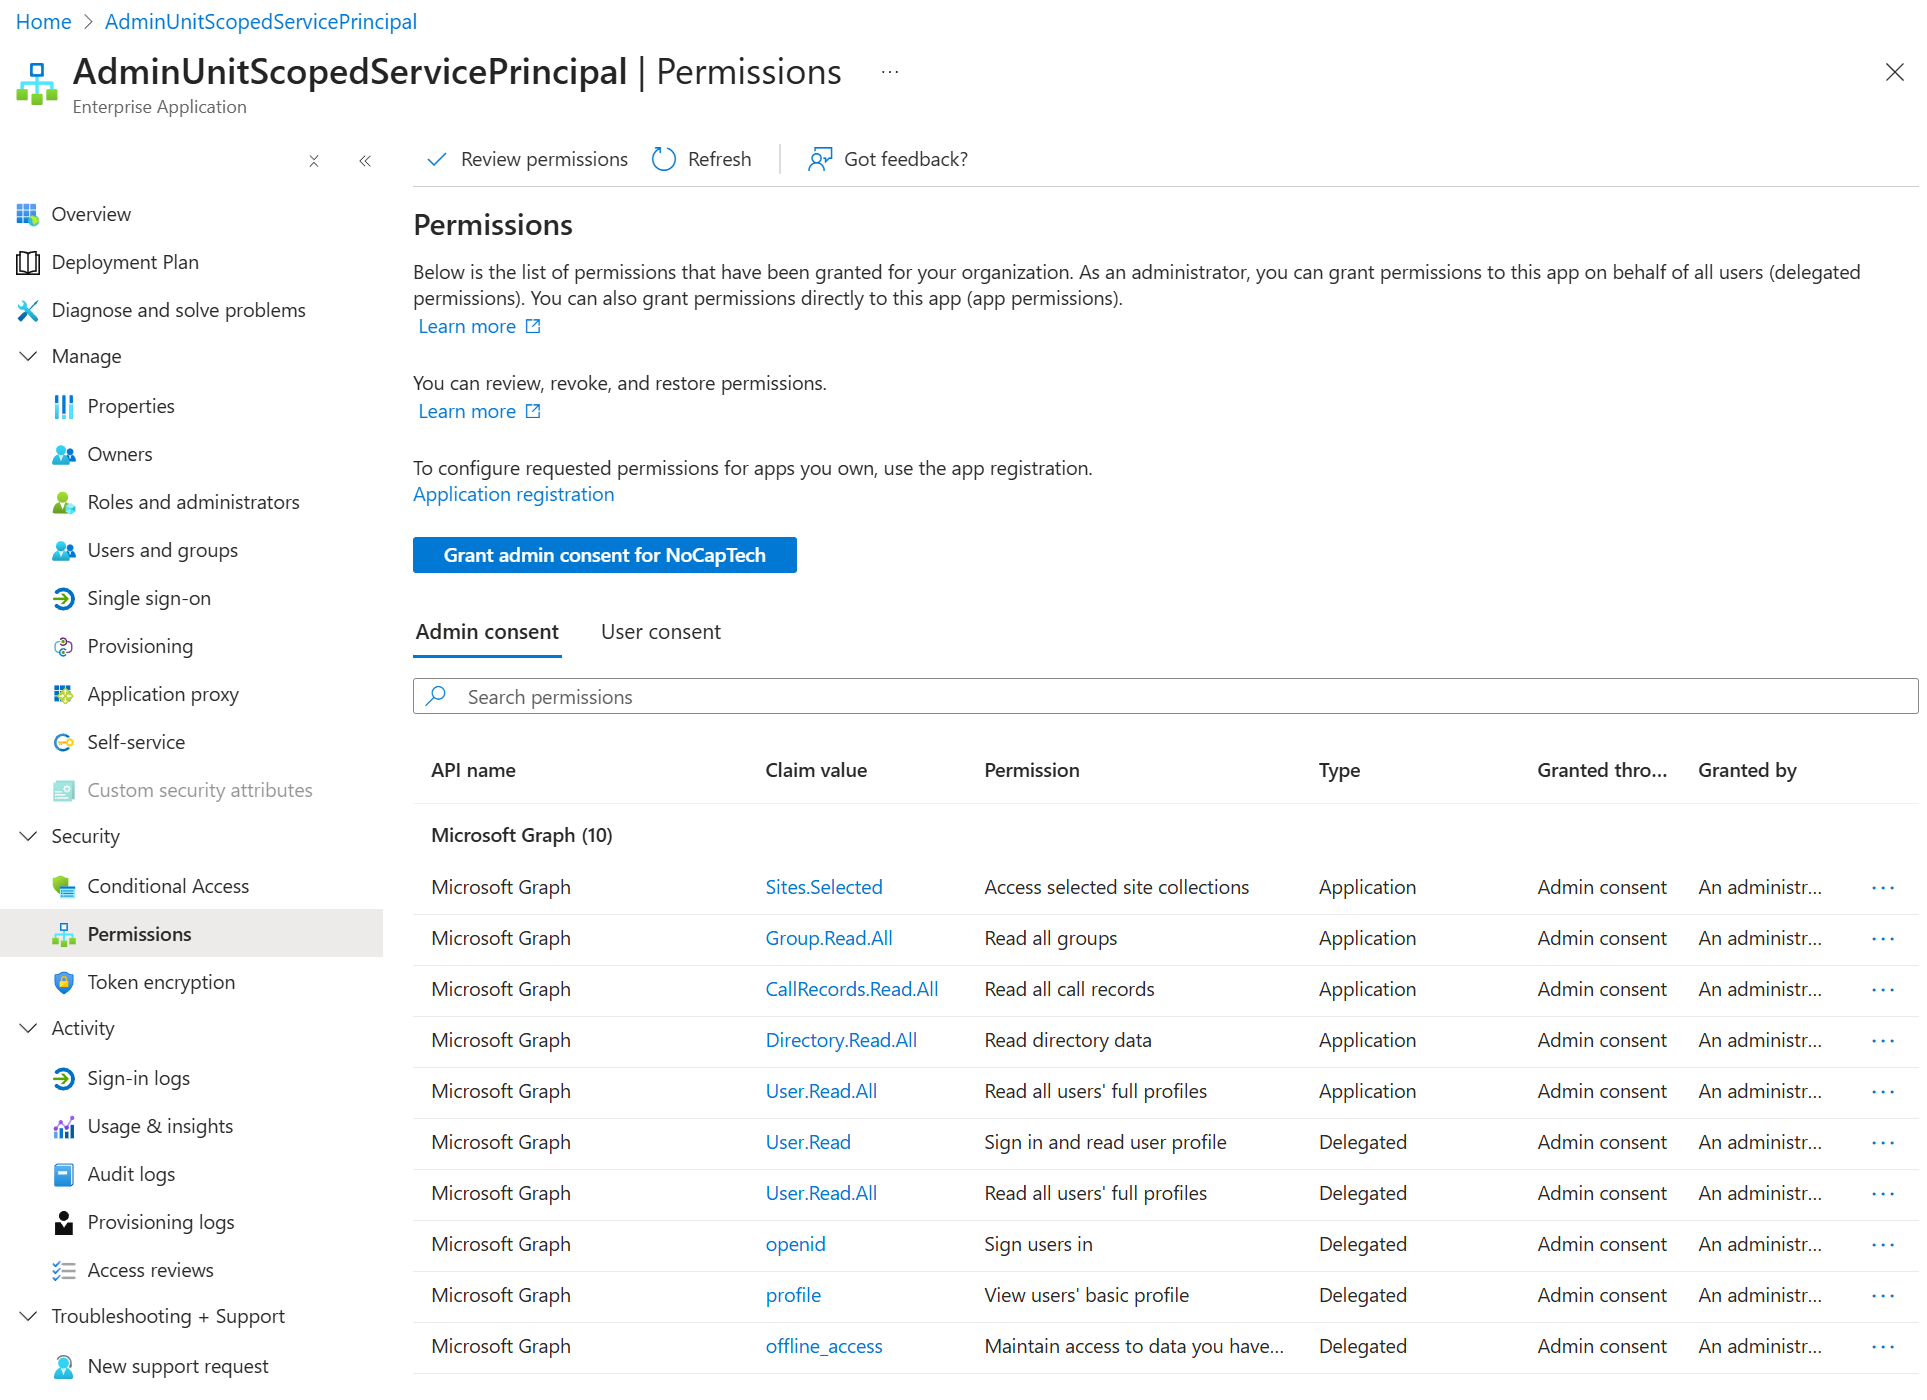Collapse the Manage section
Viewport: 1927px width, 1400px height.
tap(28, 356)
